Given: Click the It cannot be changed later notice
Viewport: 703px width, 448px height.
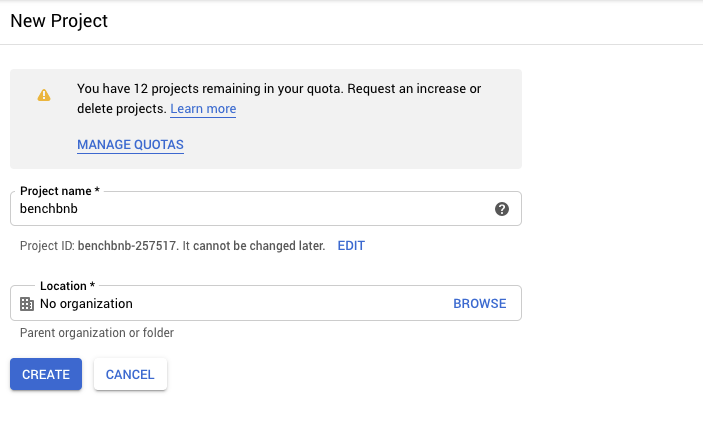Looking at the screenshot, I should pyautogui.click(x=254, y=246).
